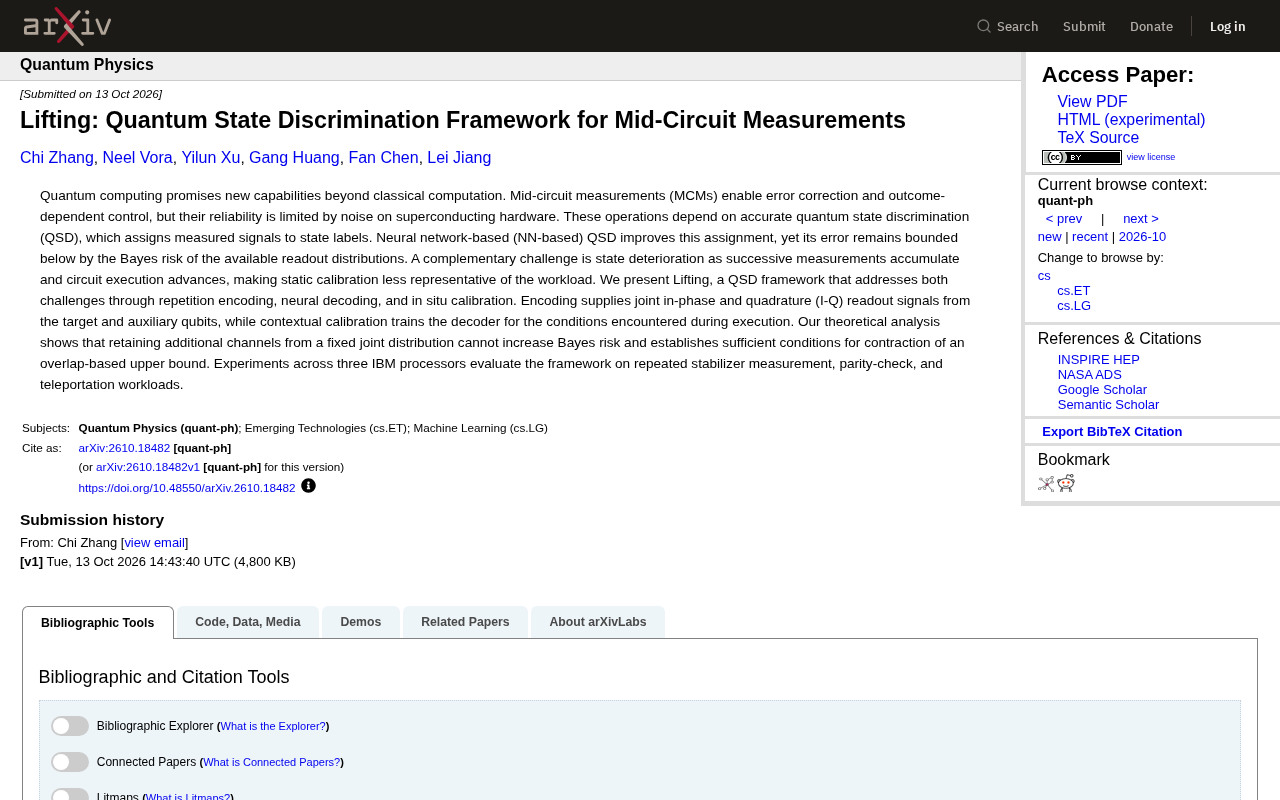Click view email link
This screenshot has width=1280, height=800.
pyautogui.click(x=154, y=543)
